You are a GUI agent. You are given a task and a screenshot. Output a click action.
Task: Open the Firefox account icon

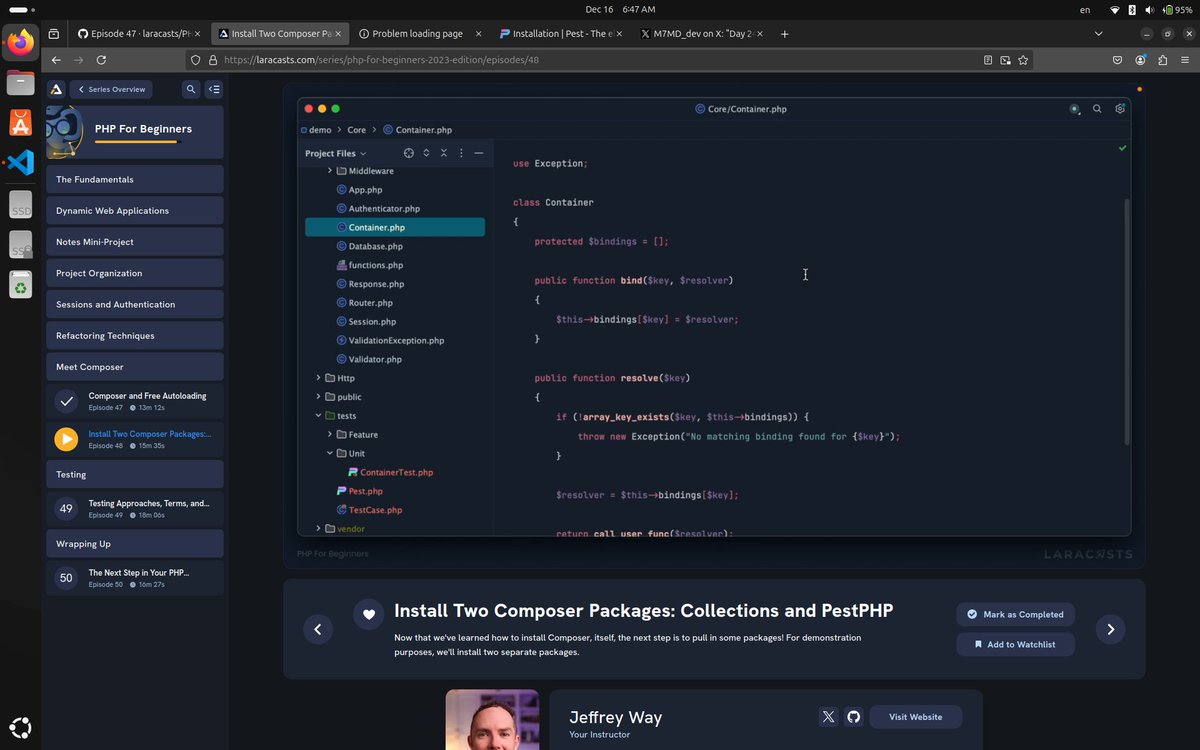pyautogui.click(x=1140, y=60)
